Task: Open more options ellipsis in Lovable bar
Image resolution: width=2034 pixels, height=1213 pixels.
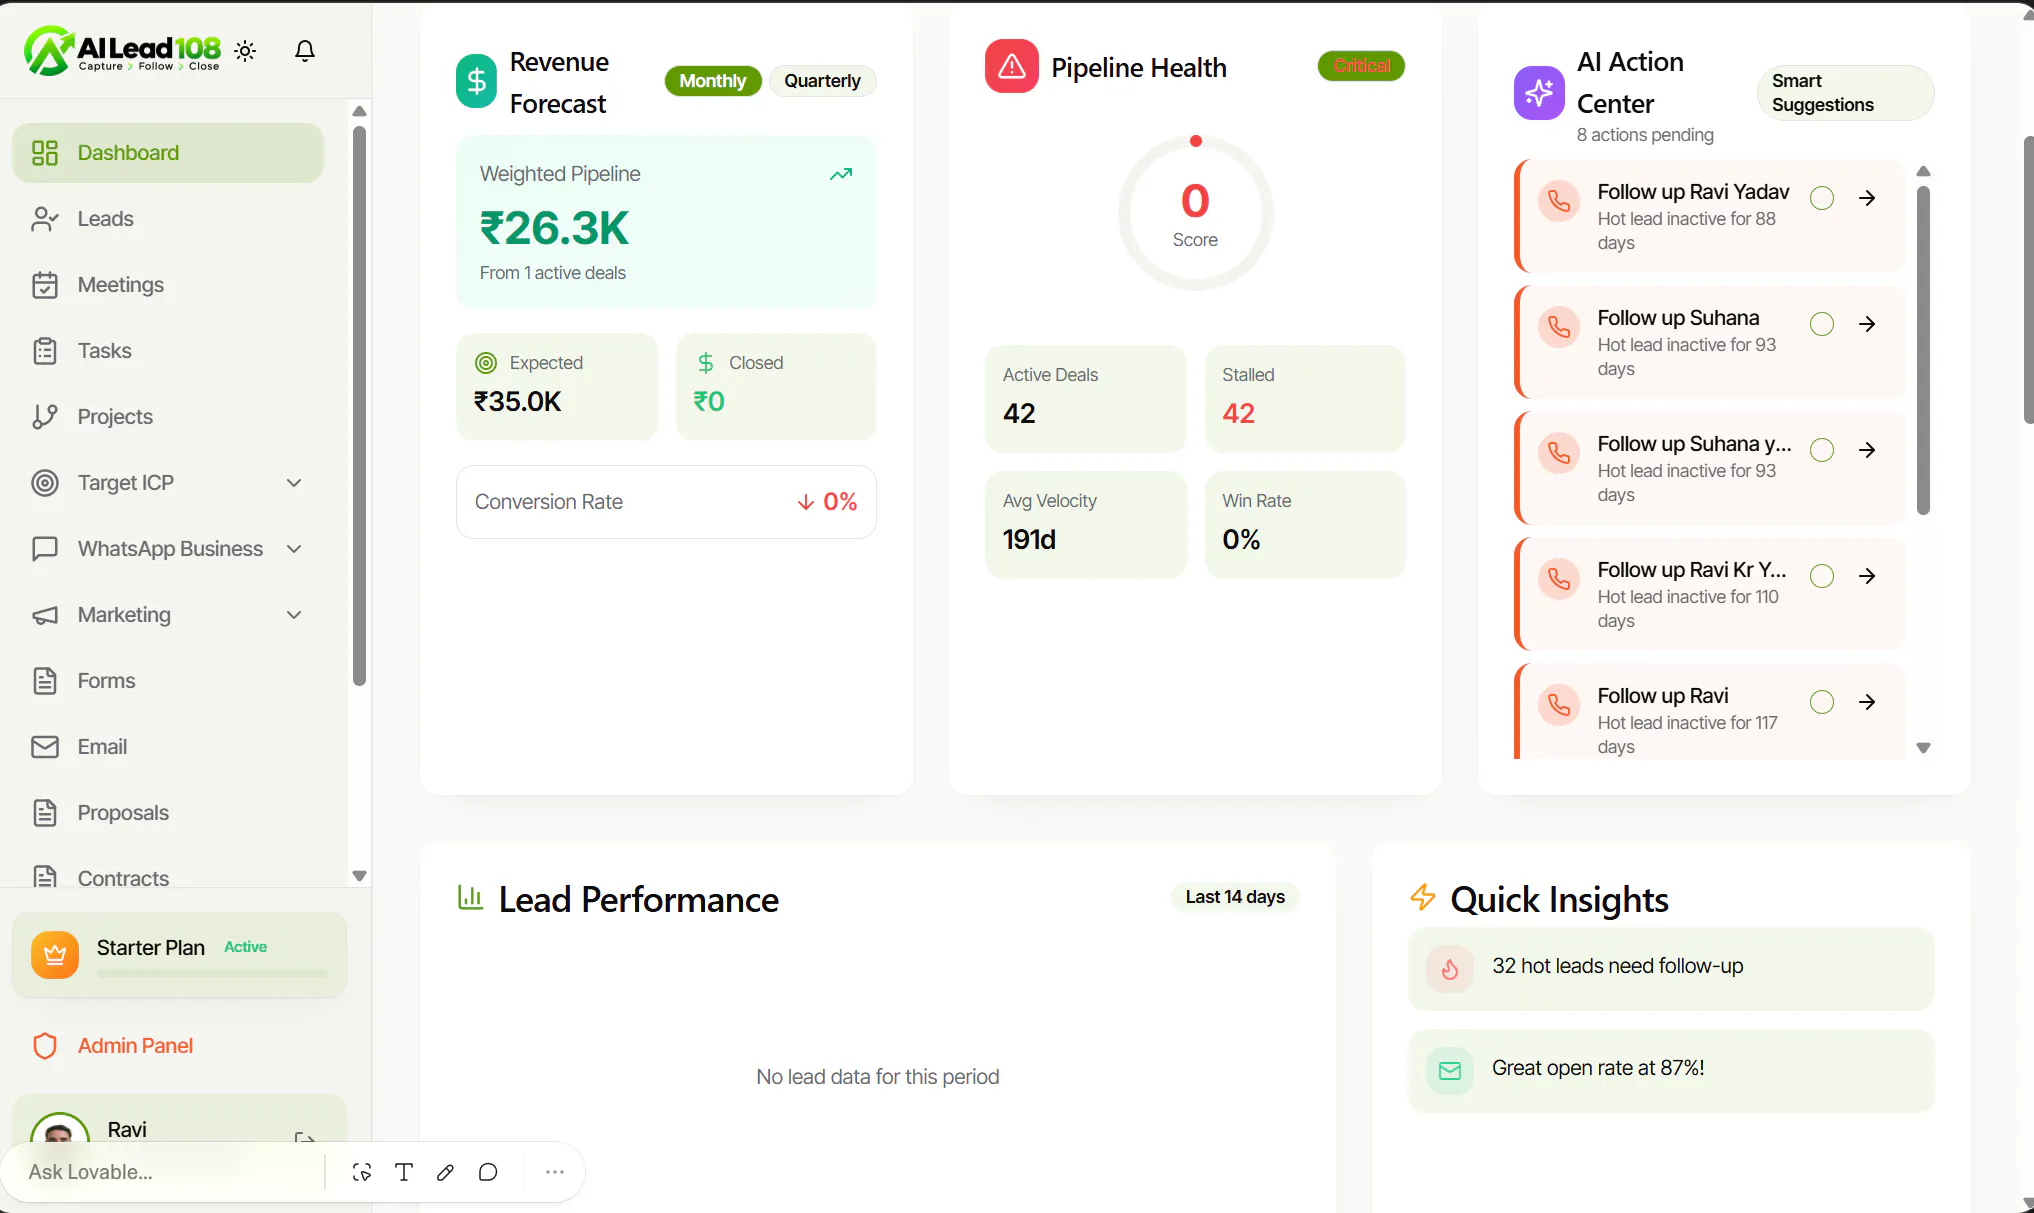Action: point(555,1172)
